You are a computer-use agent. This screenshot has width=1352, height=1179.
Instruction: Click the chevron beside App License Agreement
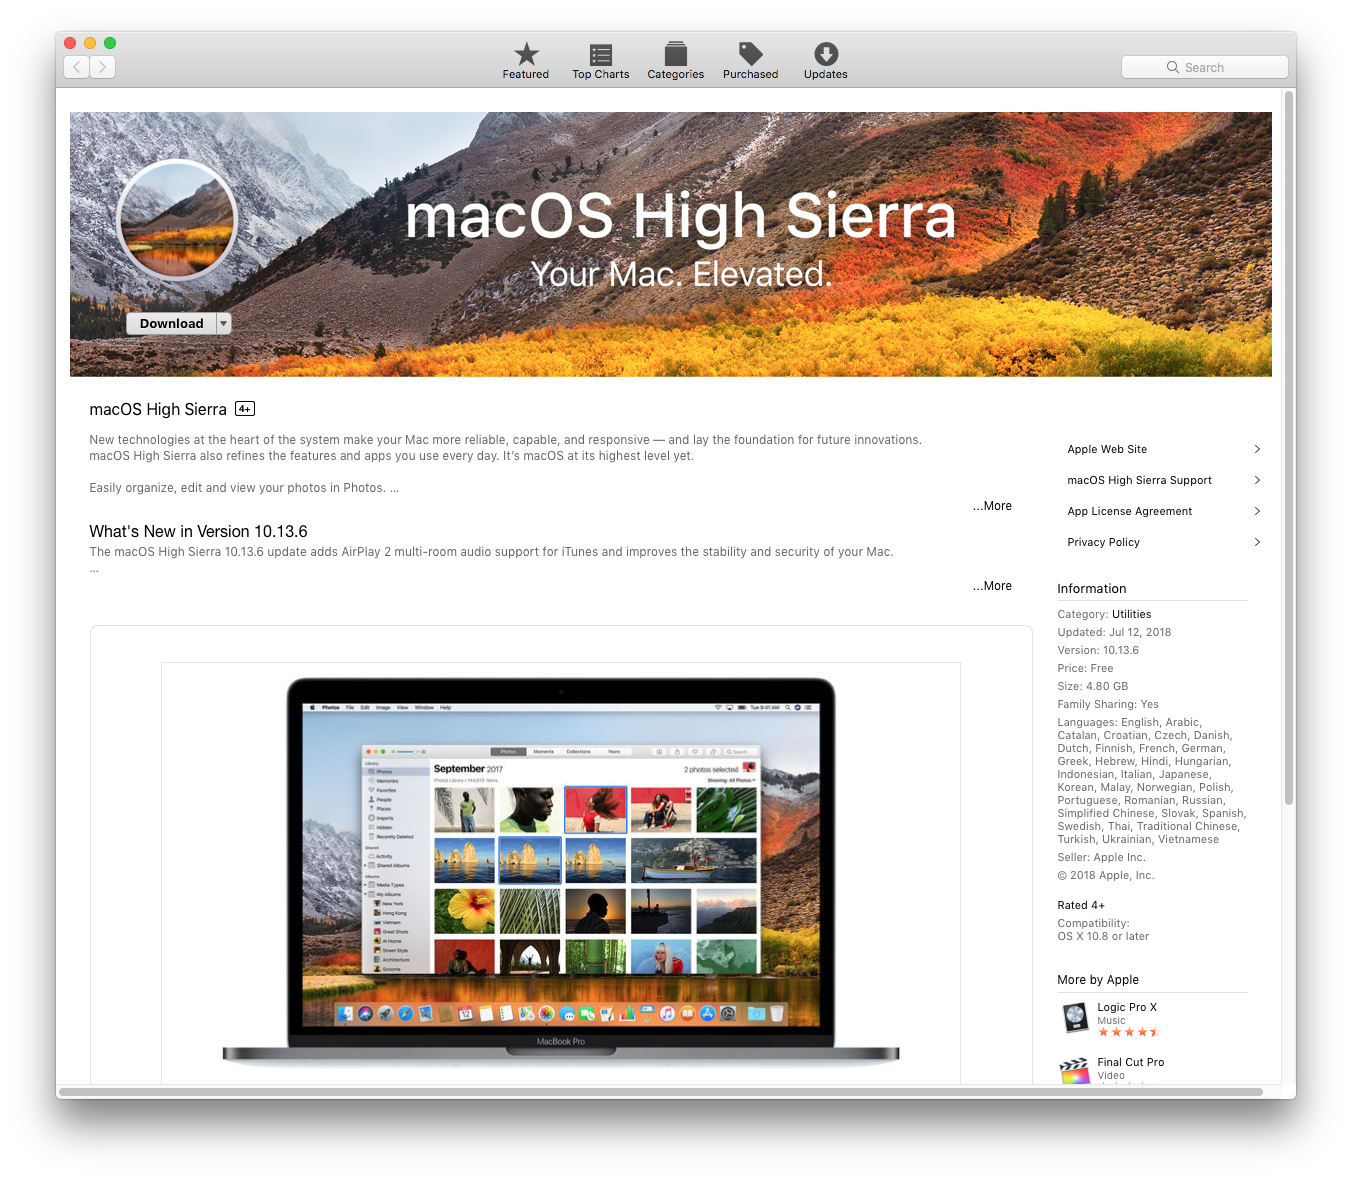click(1257, 511)
